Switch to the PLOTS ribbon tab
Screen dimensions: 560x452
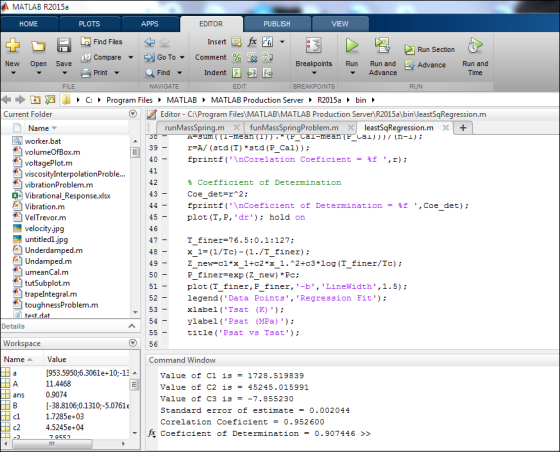pos(89,24)
